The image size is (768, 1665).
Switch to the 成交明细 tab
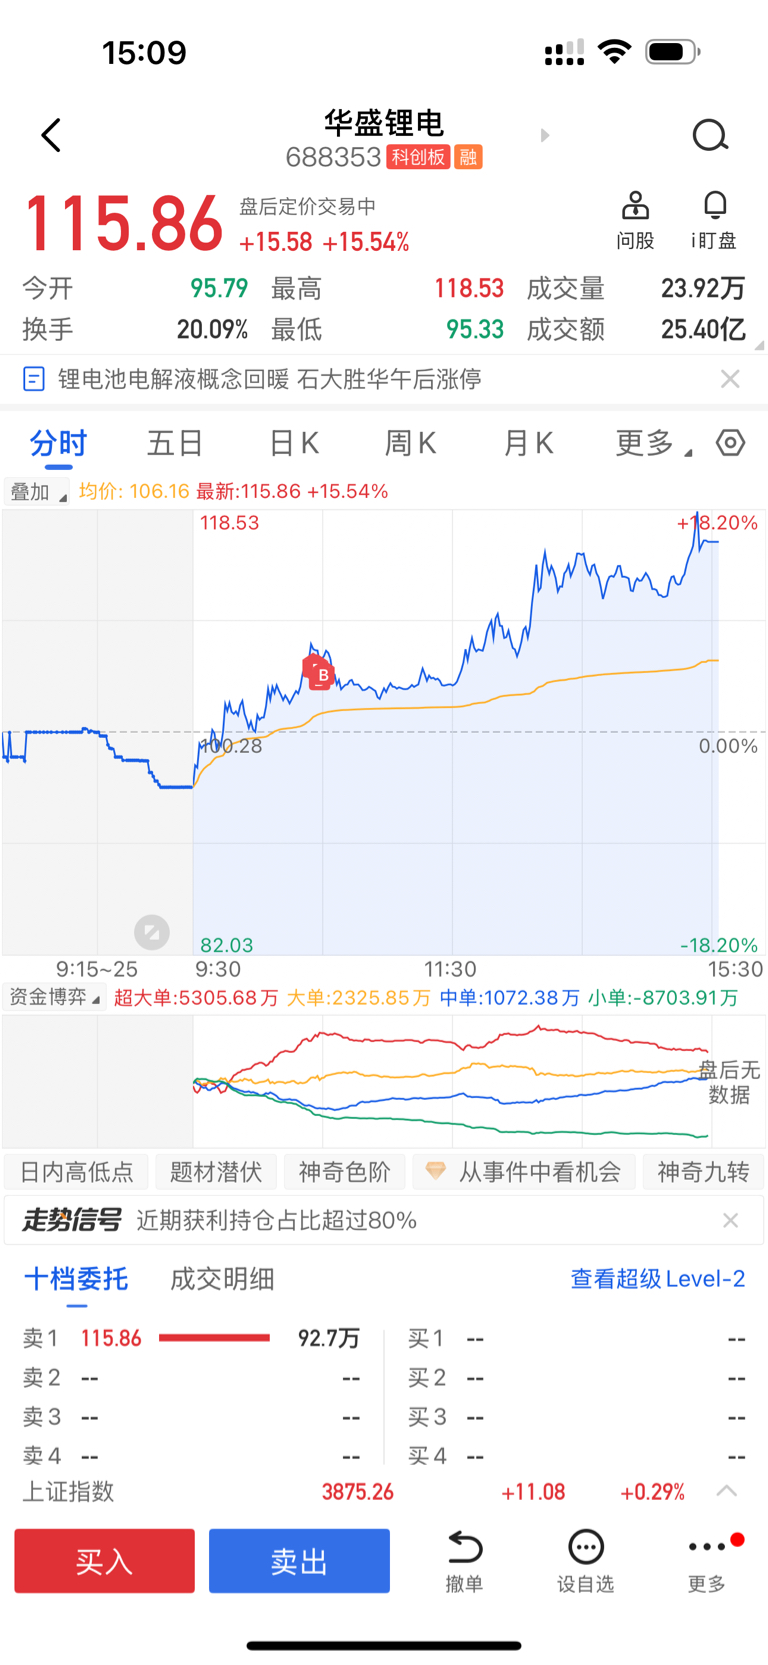click(x=222, y=1279)
